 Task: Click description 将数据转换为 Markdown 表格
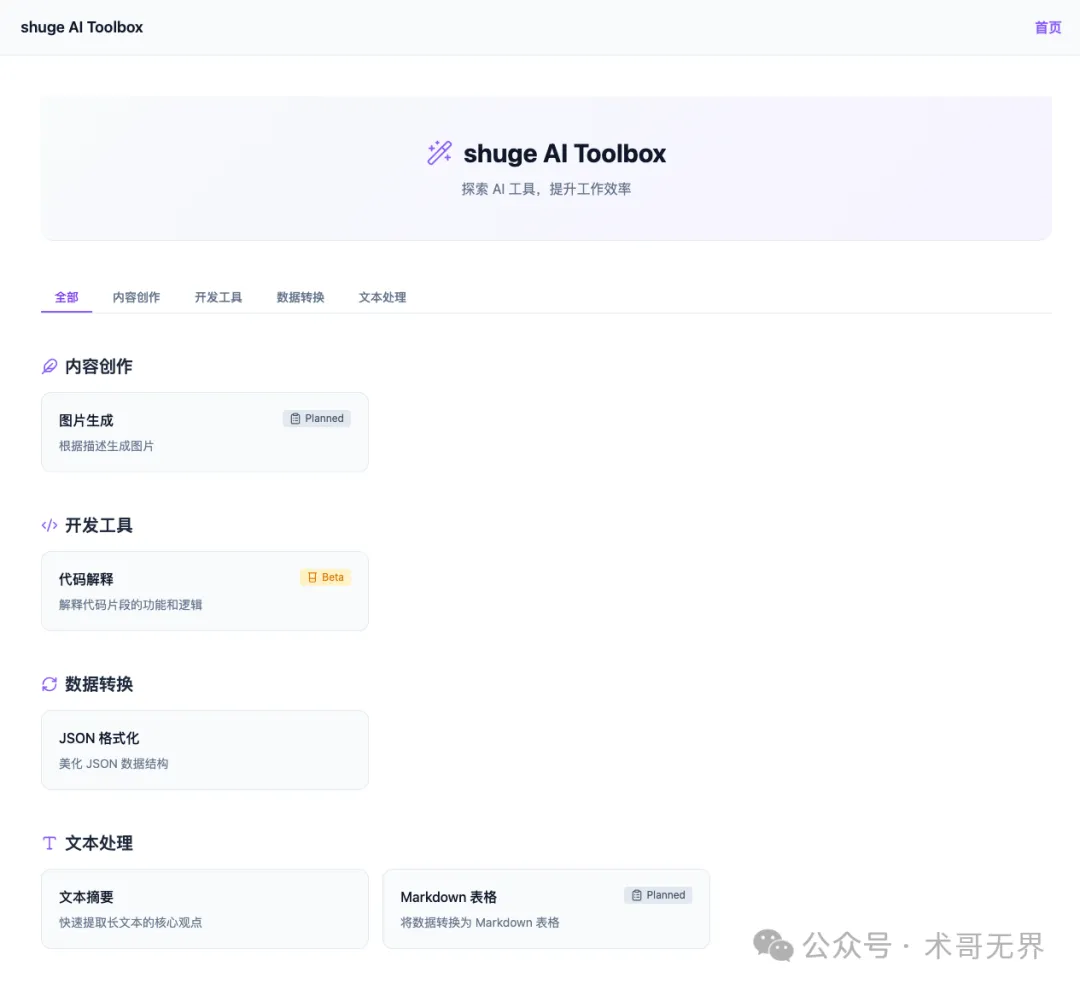[x=479, y=922]
